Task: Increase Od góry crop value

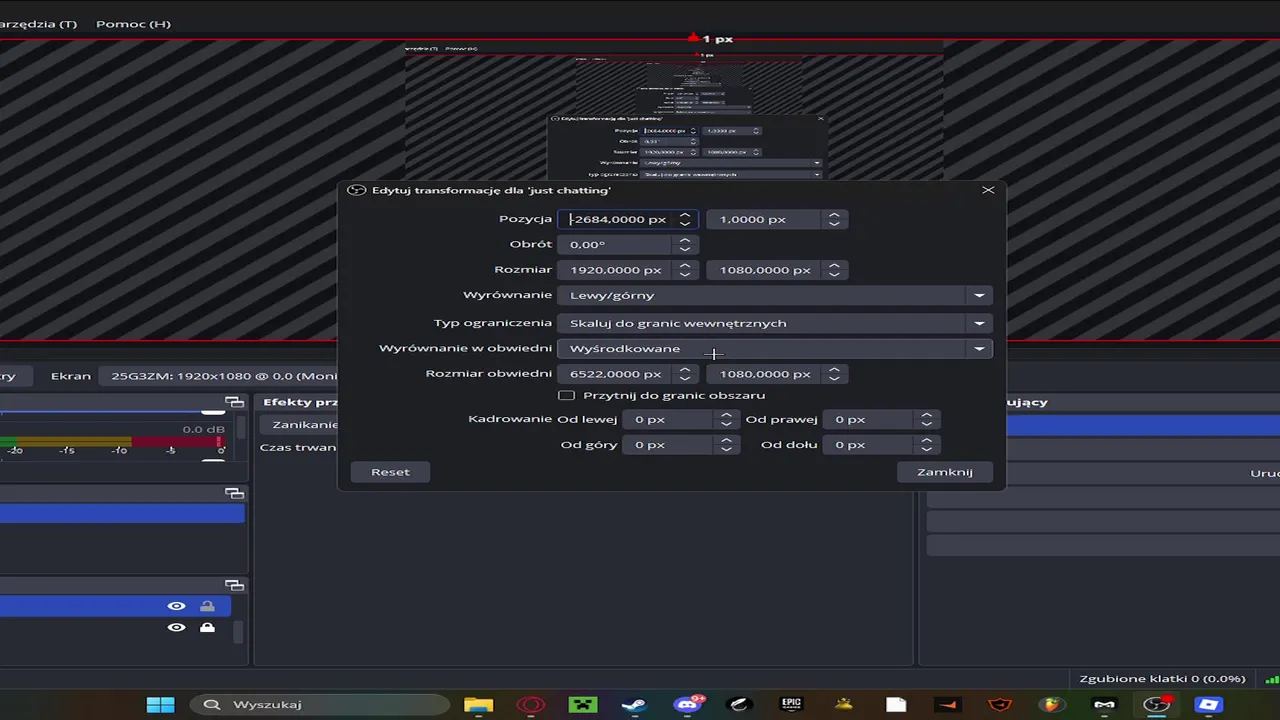Action: tap(727, 440)
